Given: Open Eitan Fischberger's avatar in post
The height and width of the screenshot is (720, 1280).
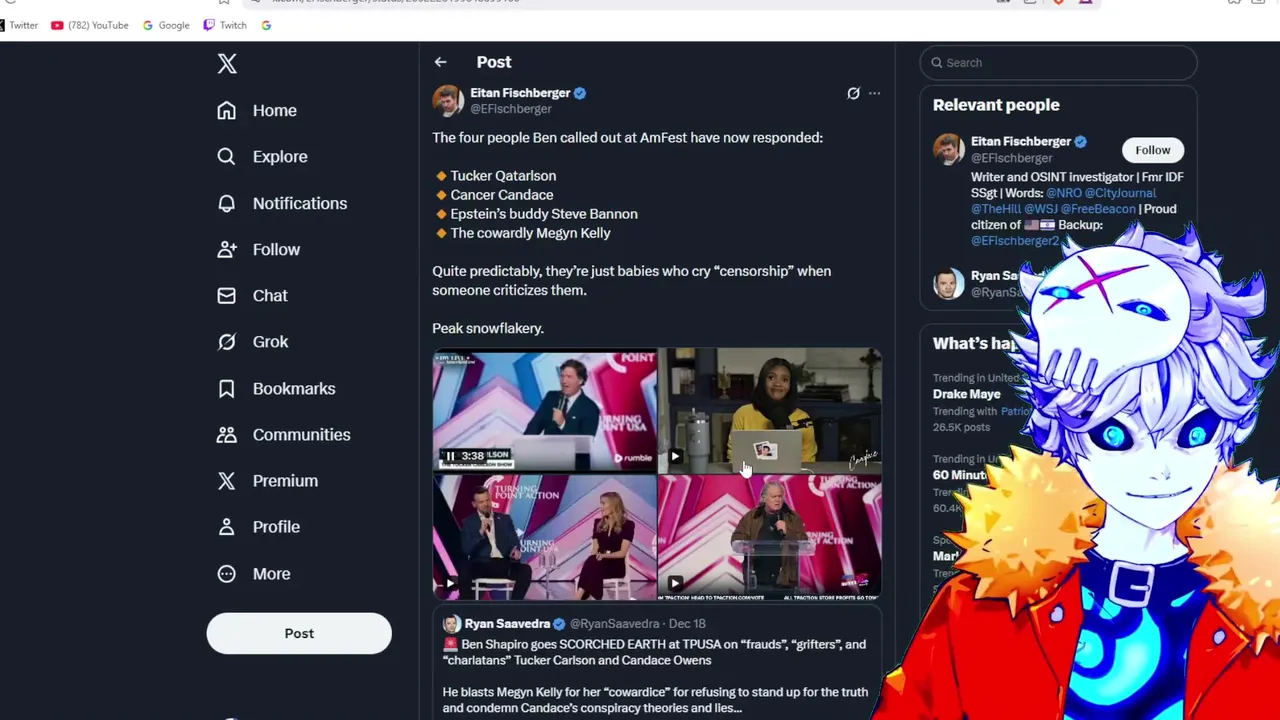Looking at the screenshot, I should point(448,100).
